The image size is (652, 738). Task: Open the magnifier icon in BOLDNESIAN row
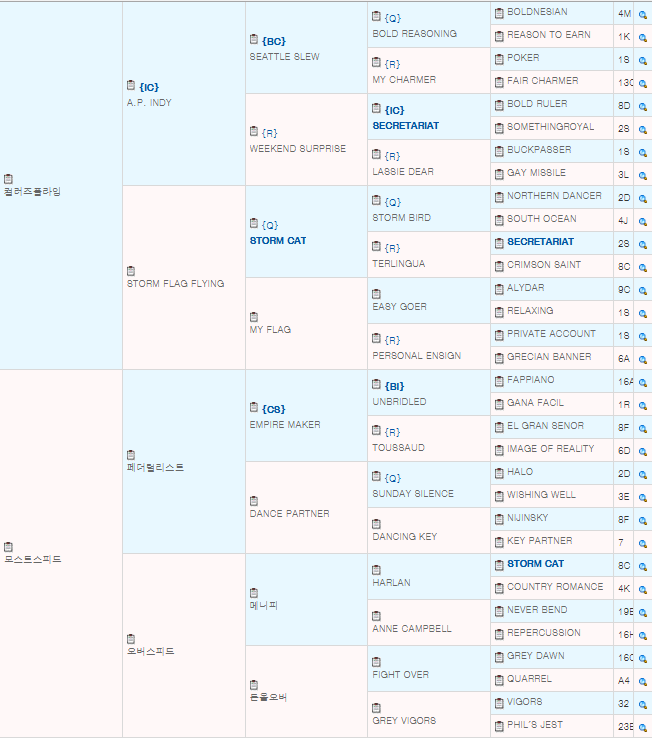point(643,15)
